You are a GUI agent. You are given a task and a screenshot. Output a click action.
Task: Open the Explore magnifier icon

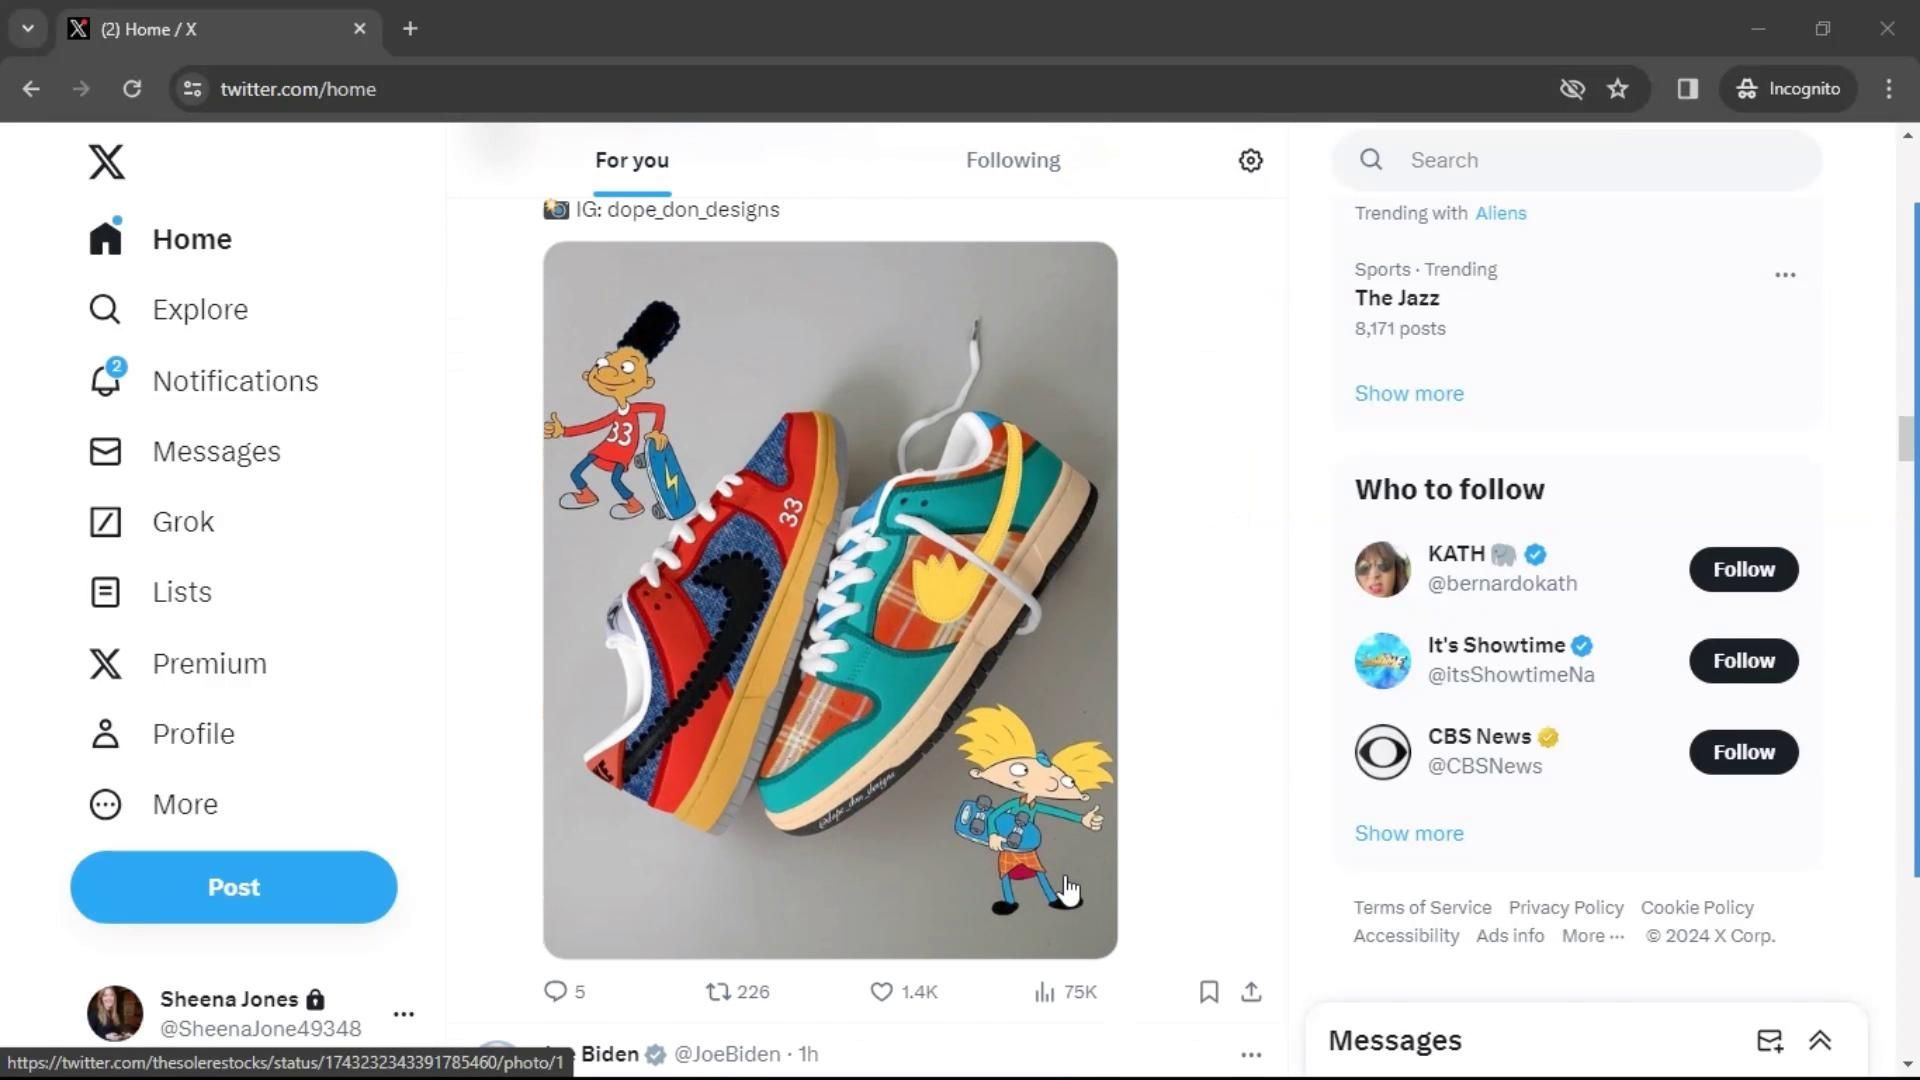click(104, 309)
